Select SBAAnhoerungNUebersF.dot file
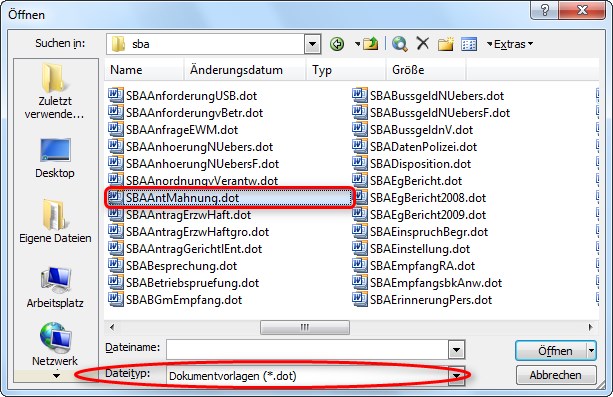 194,163
